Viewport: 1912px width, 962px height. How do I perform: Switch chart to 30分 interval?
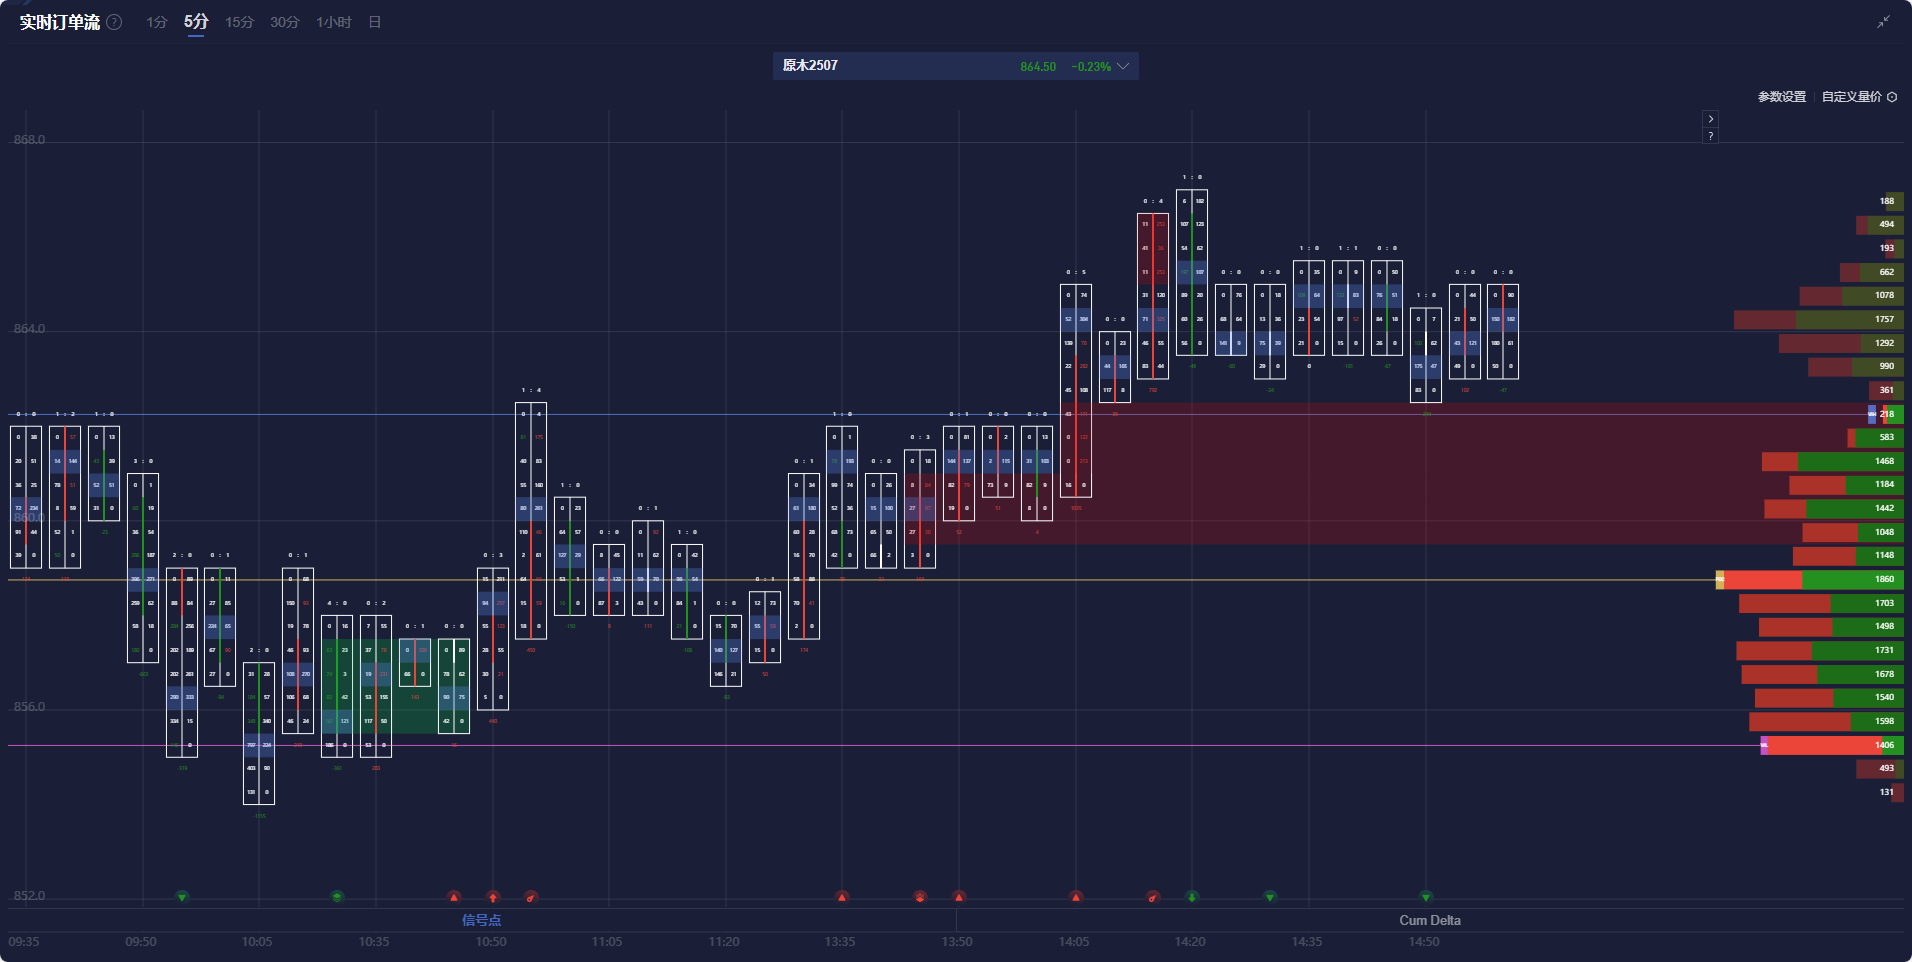[x=284, y=22]
